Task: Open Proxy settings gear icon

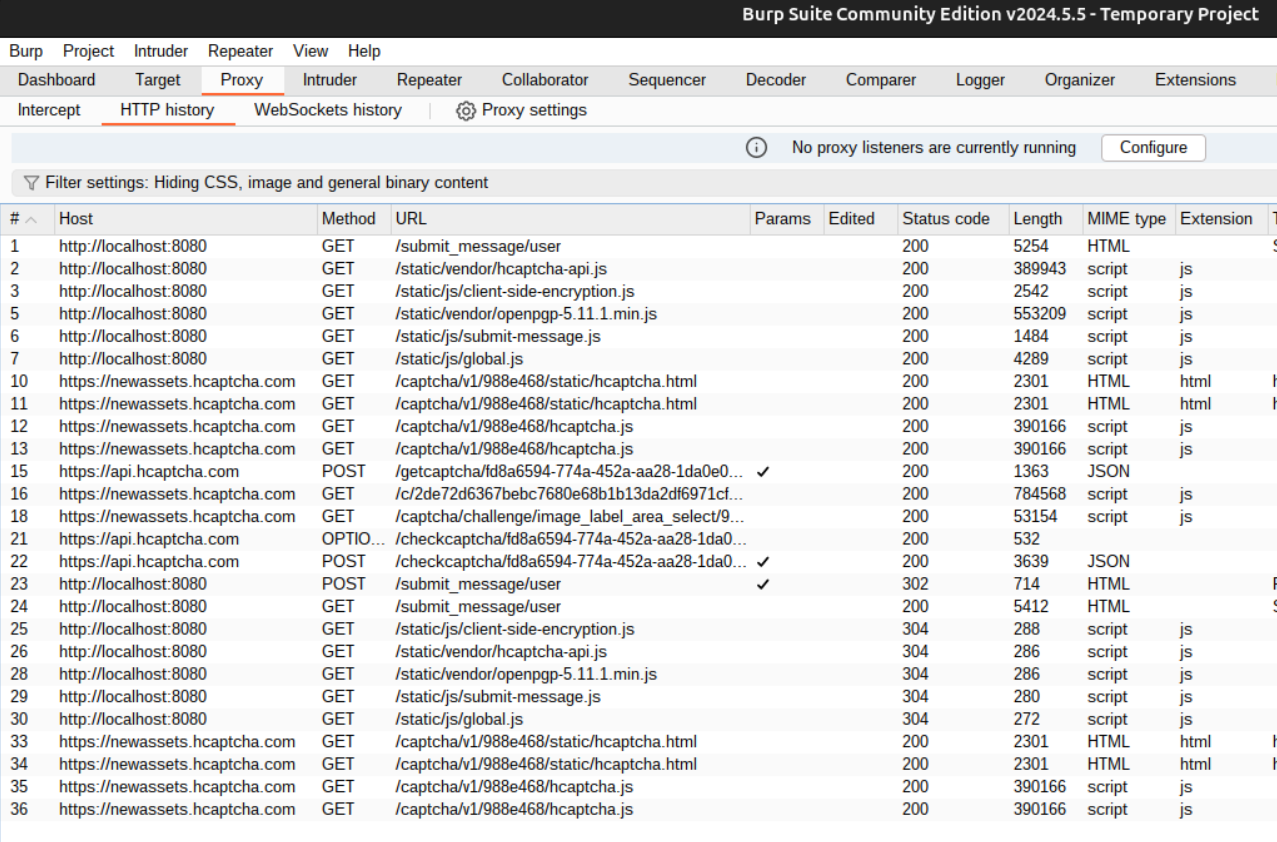Action: pyautogui.click(x=465, y=111)
